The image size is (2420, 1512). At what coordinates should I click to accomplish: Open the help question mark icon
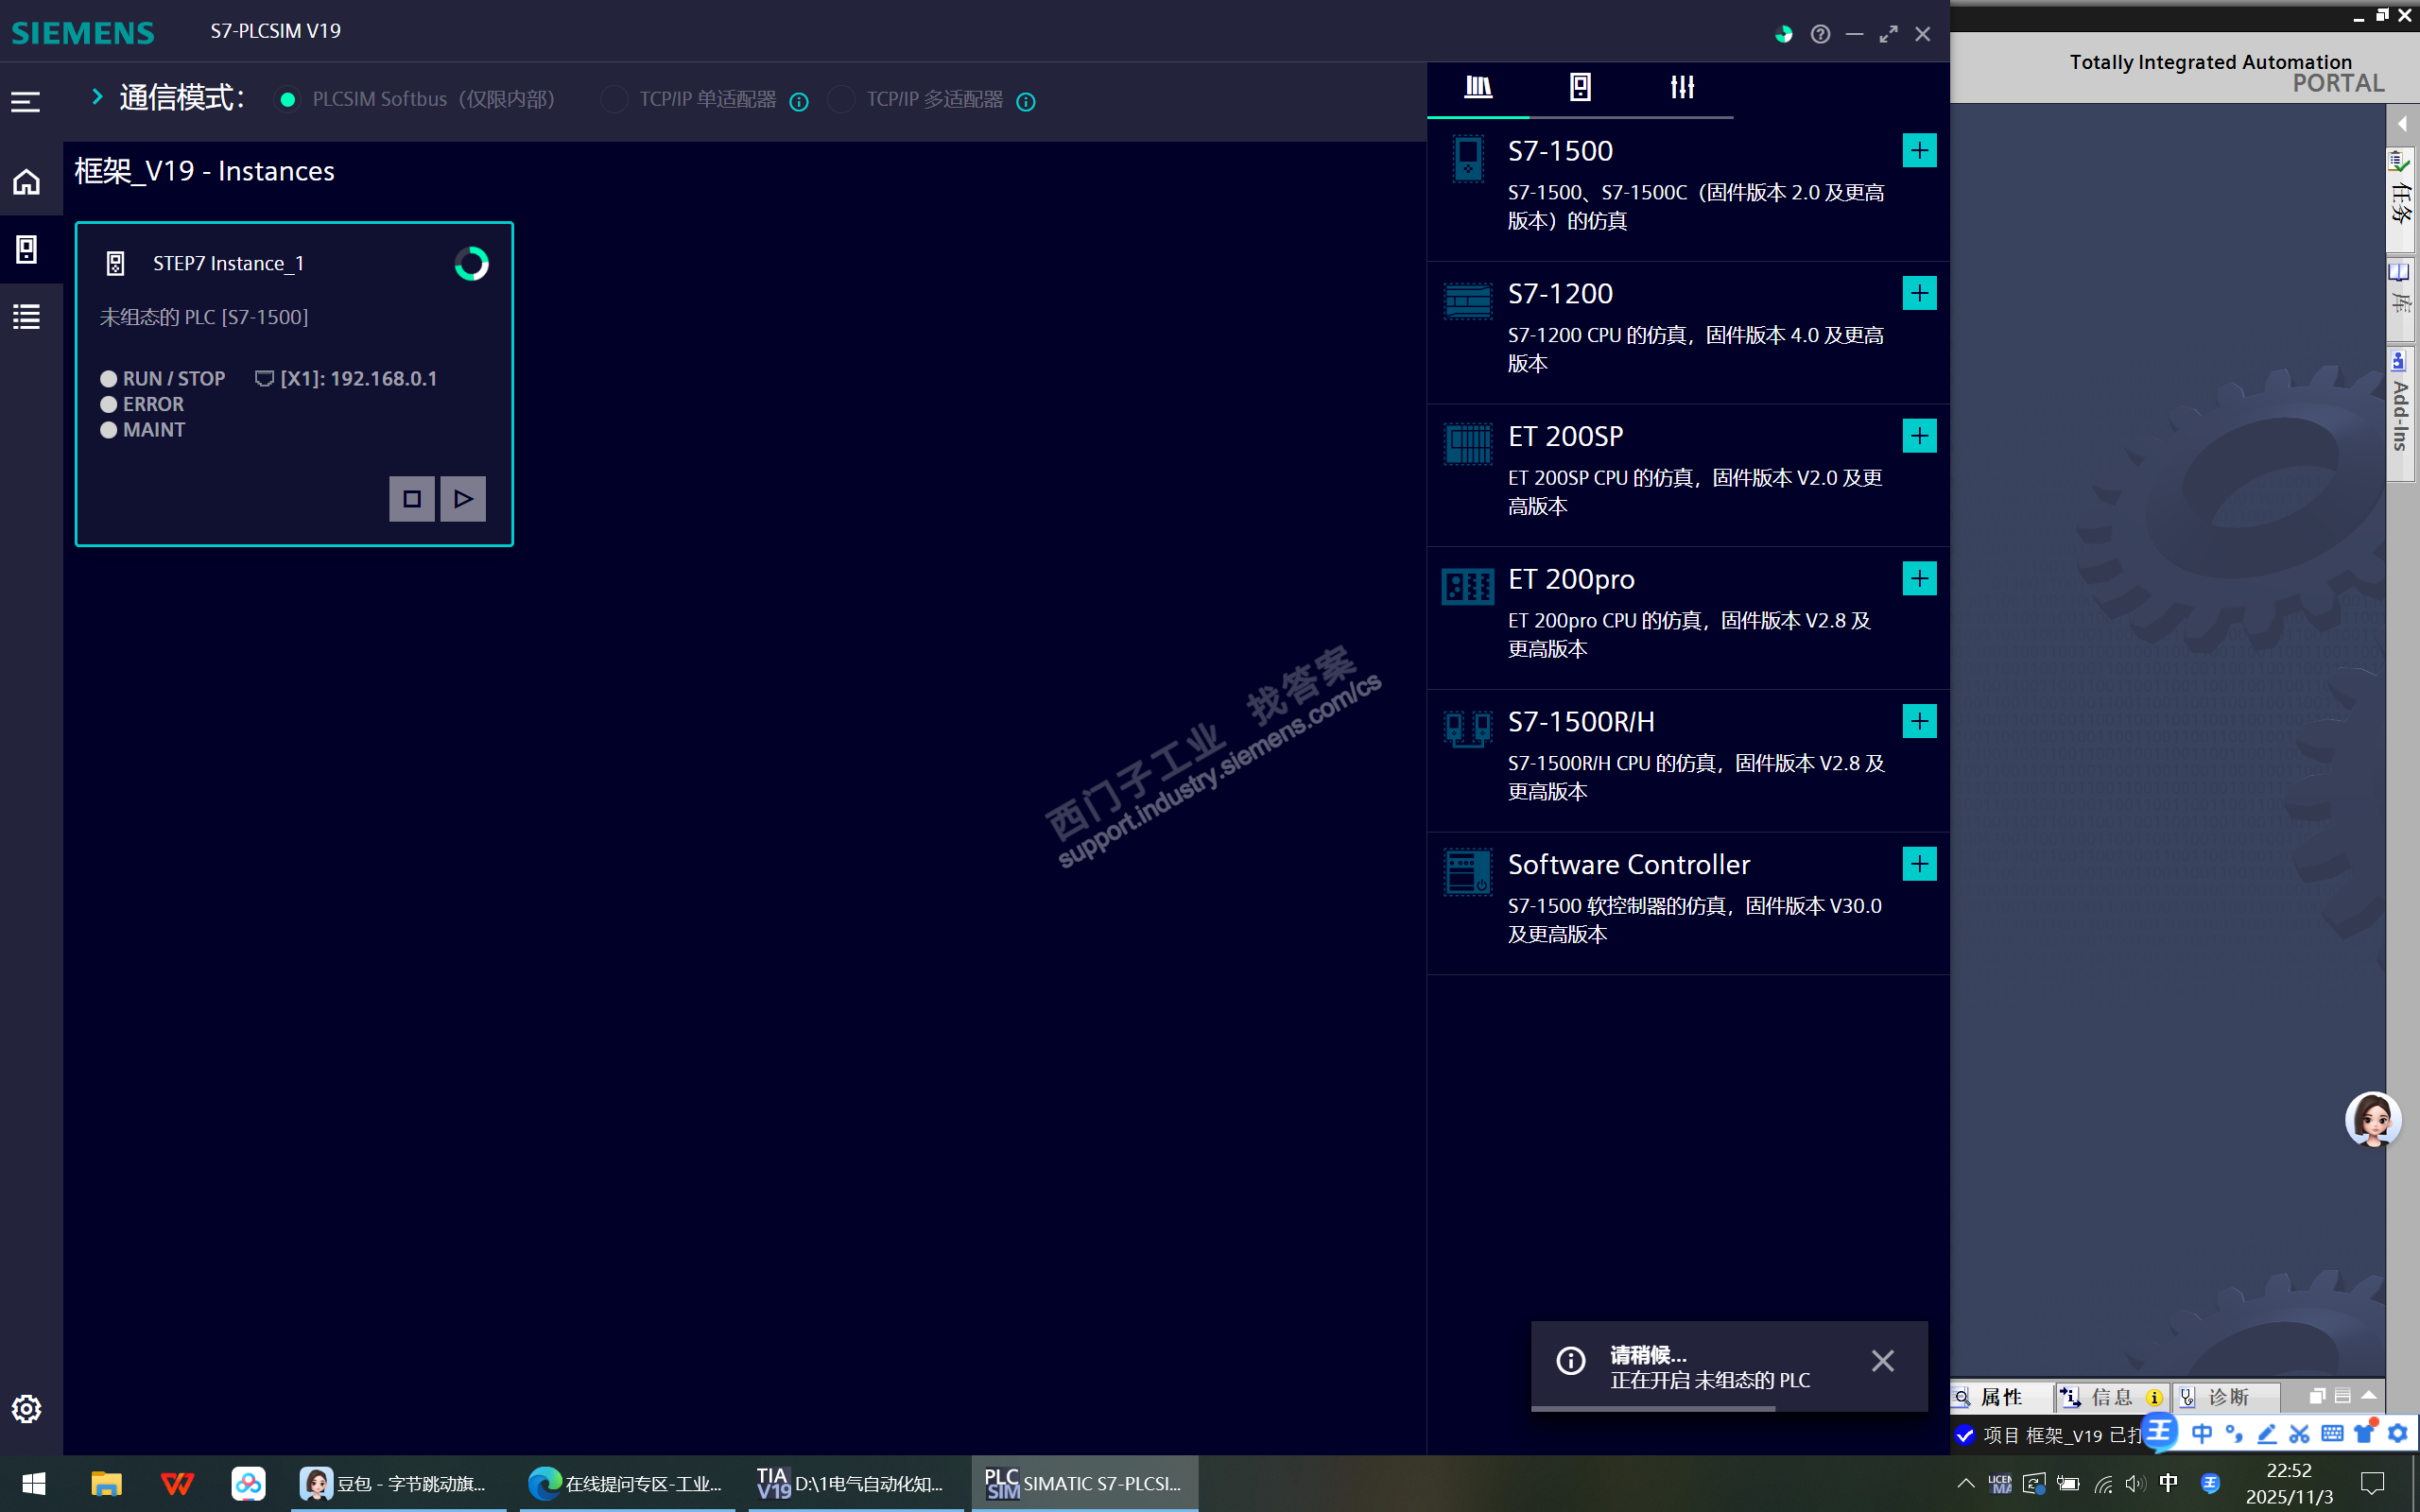click(1820, 34)
